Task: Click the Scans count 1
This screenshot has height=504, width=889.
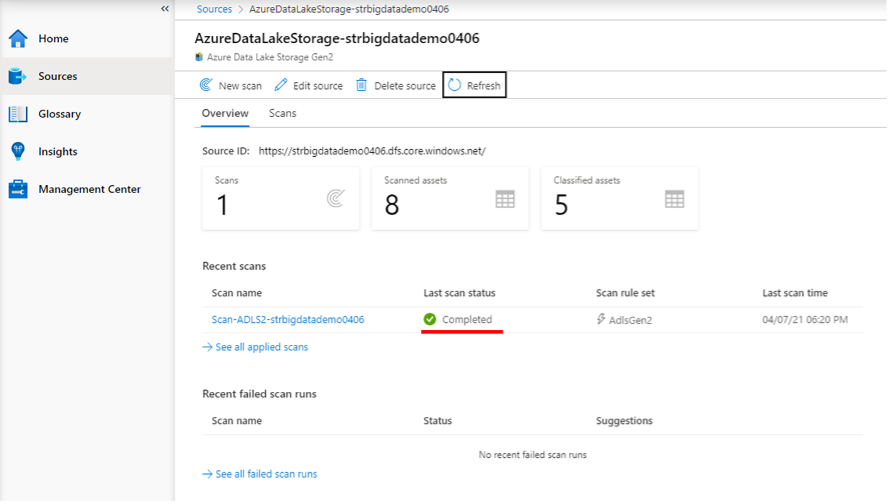Action: tap(222, 205)
